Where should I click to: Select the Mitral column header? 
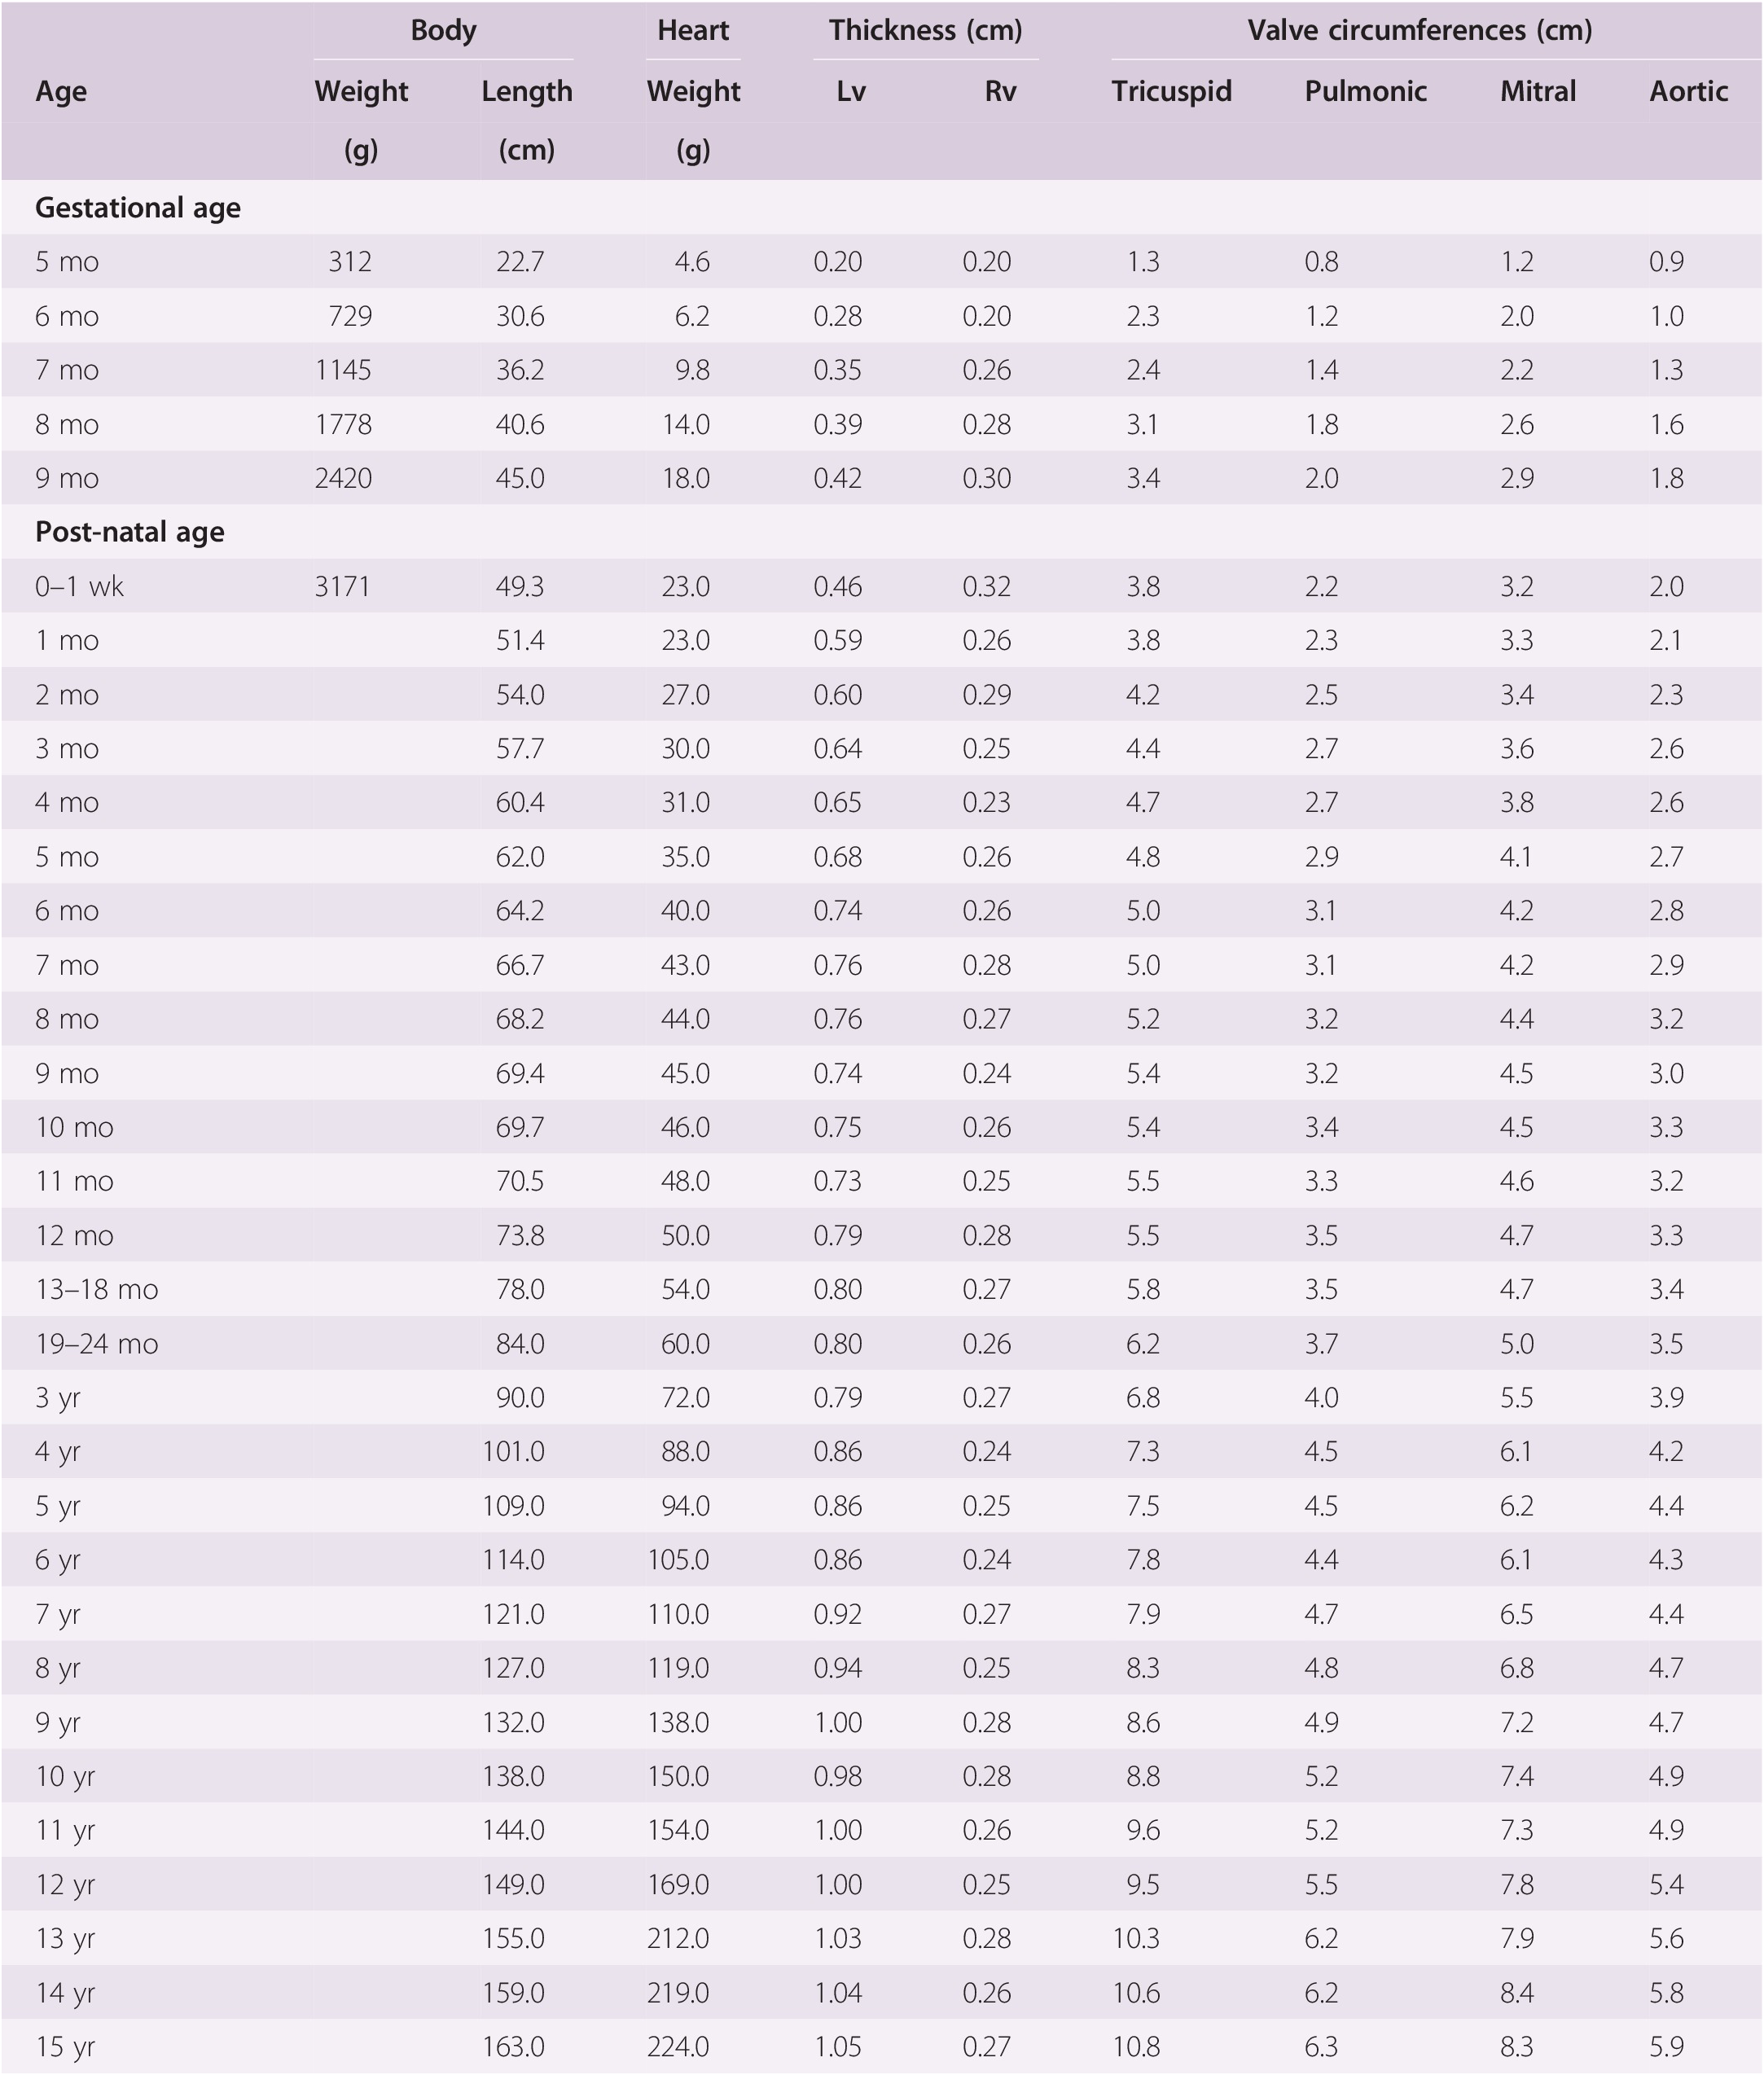tap(1537, 91)
